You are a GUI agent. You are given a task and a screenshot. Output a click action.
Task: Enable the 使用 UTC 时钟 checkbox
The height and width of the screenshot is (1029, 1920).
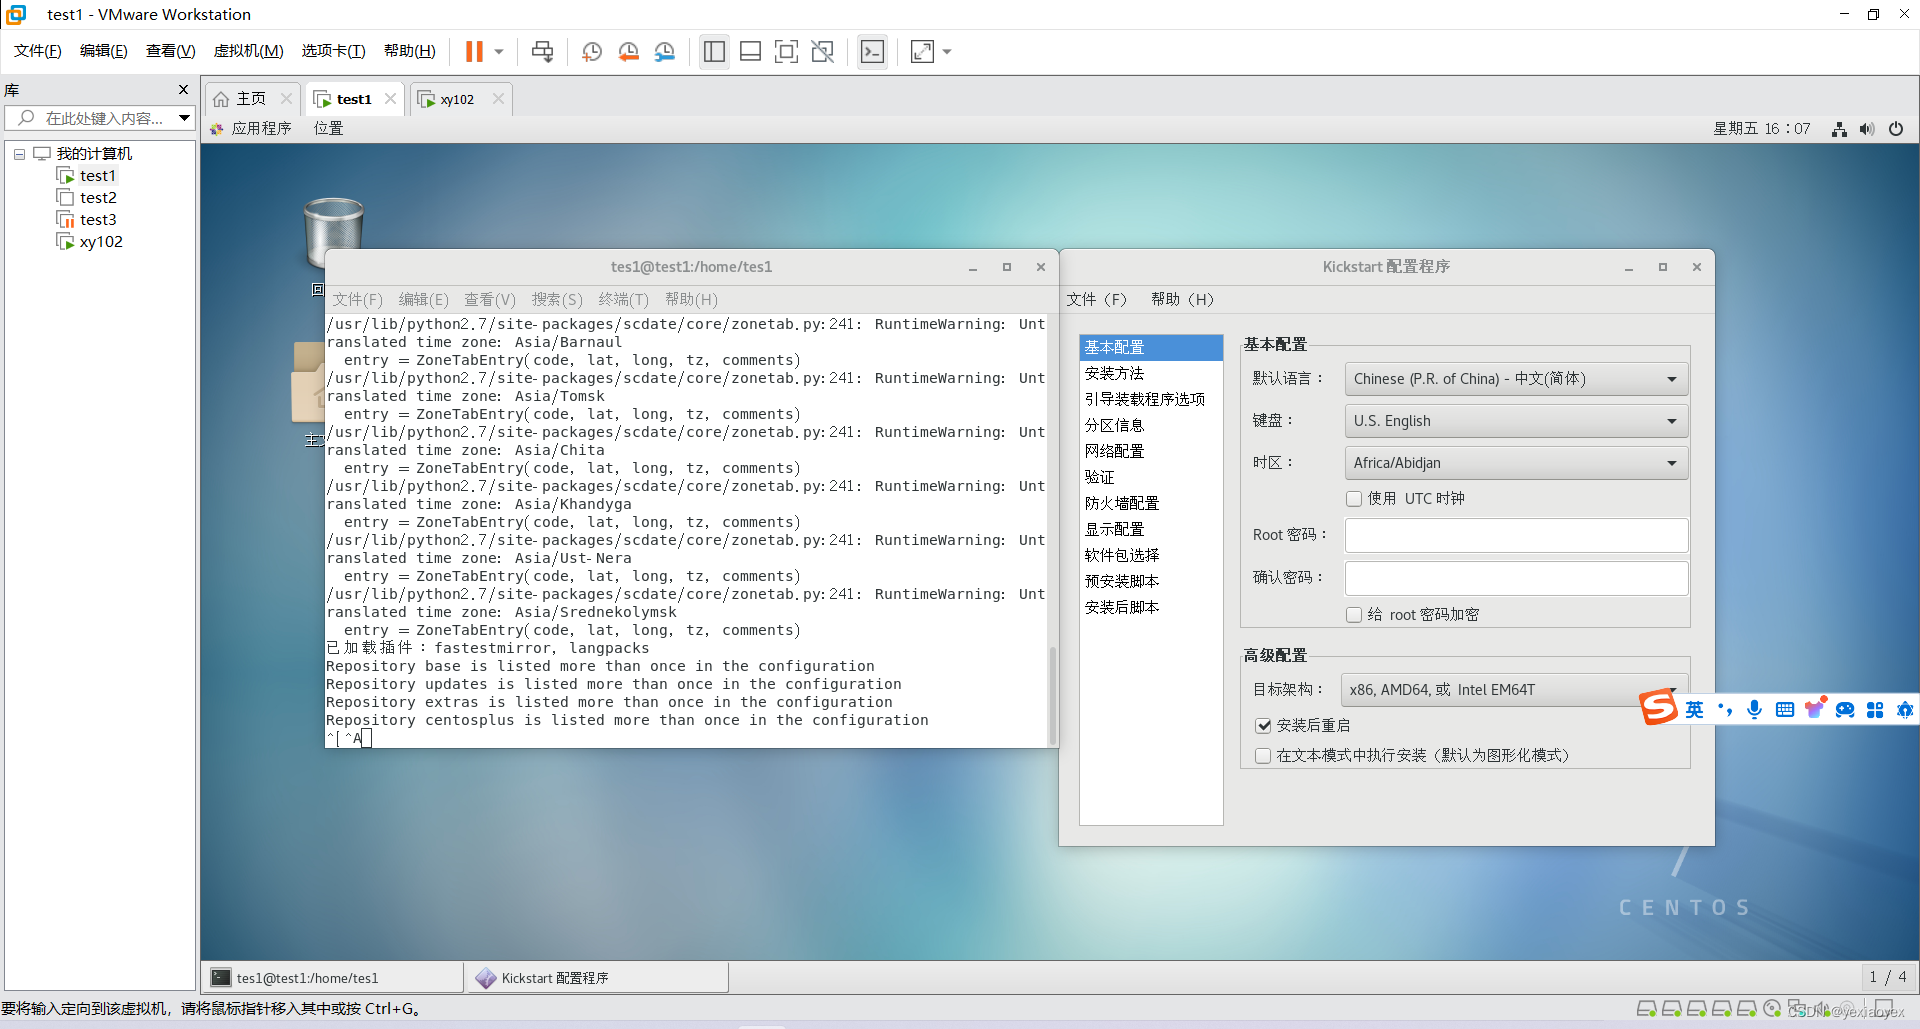1354,499
